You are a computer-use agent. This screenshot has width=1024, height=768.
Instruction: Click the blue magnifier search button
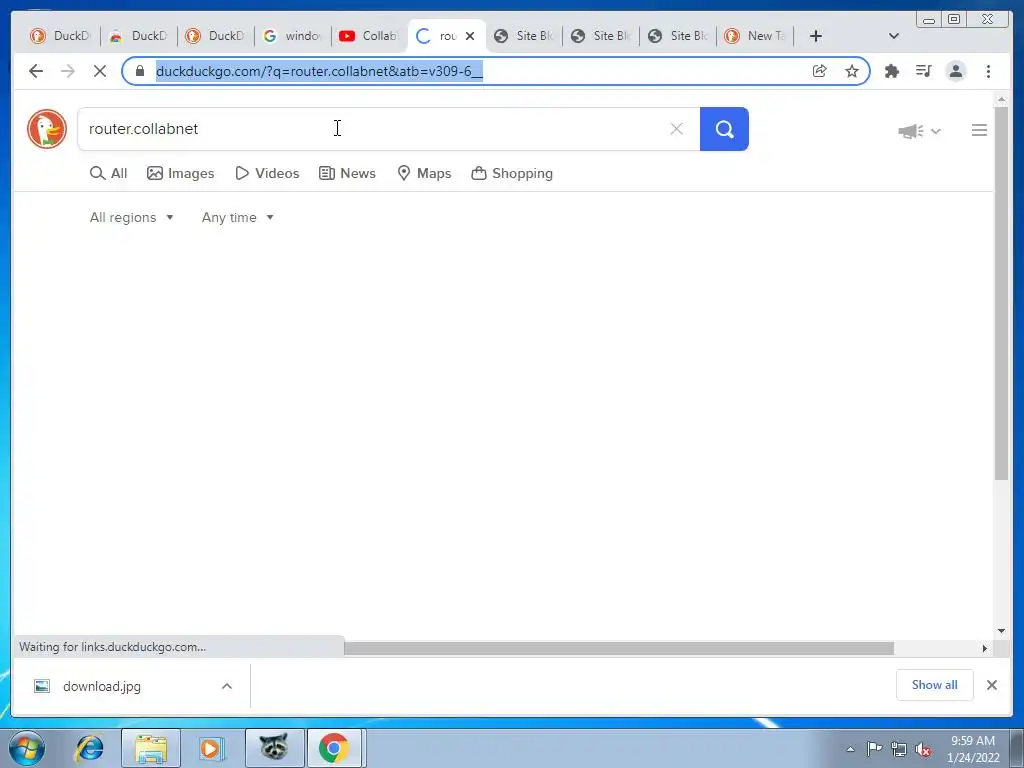point(724,129)
